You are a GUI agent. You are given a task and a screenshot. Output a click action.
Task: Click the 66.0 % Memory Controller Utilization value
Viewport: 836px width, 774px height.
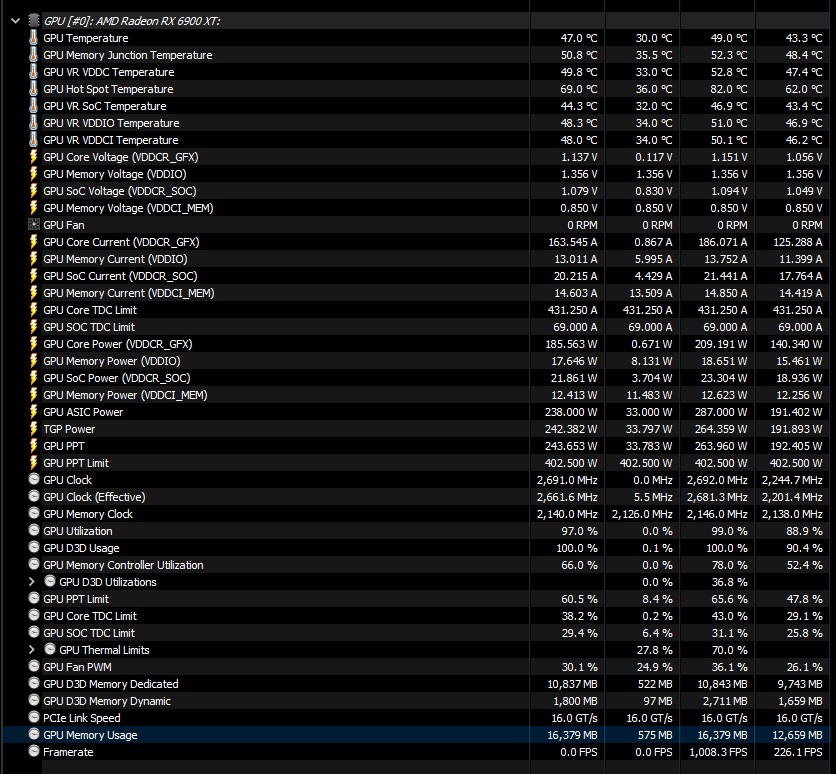point(579,565)
